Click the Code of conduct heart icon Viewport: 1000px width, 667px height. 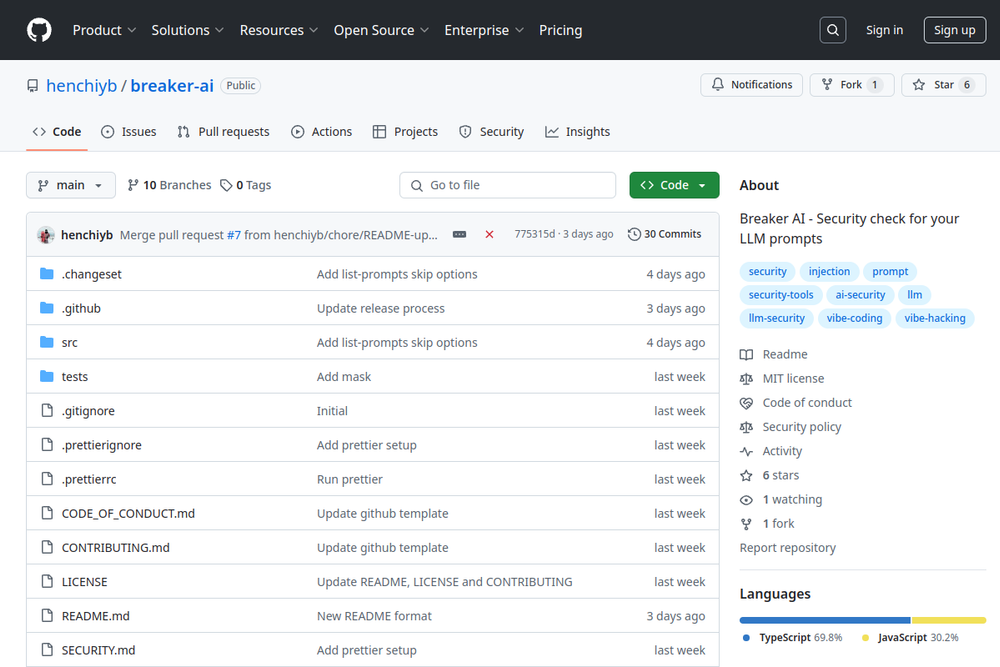tap(746, 403)
